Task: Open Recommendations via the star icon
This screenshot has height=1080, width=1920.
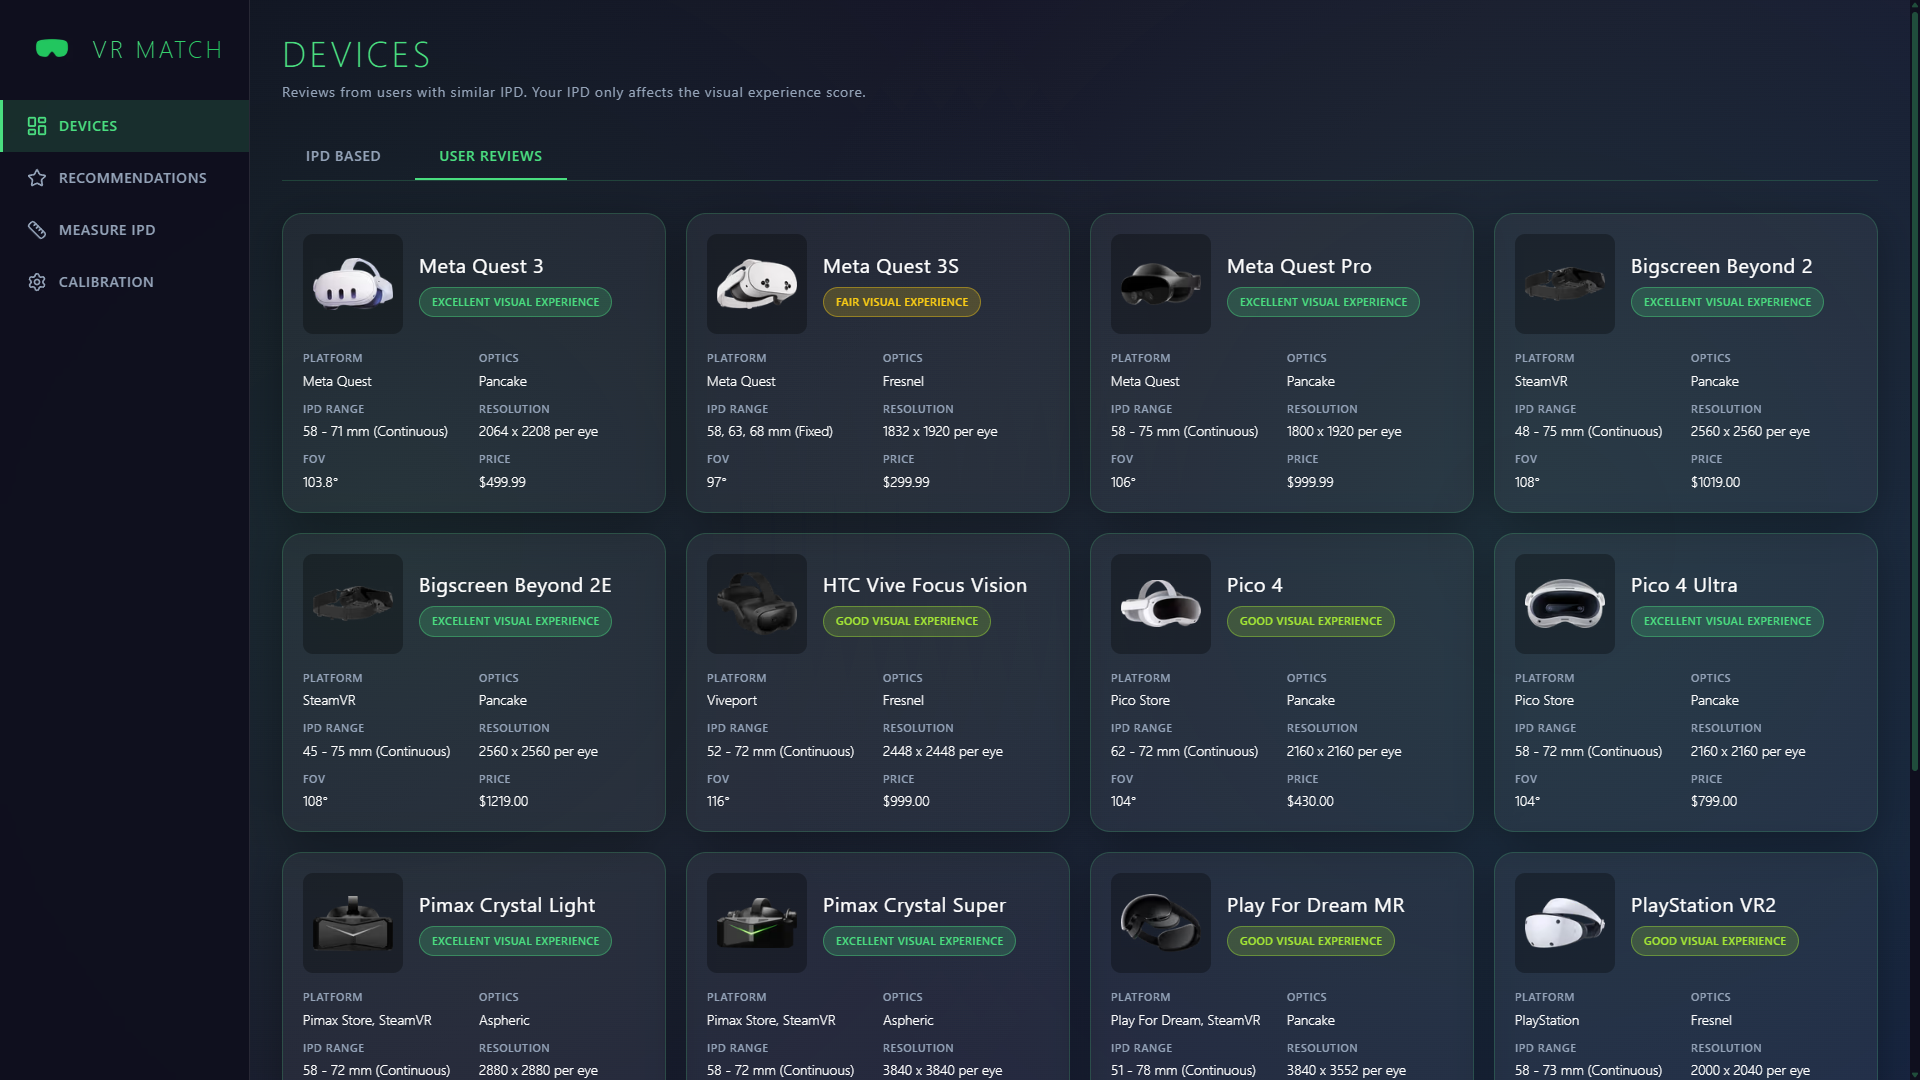Action: (x=36, y=178)
